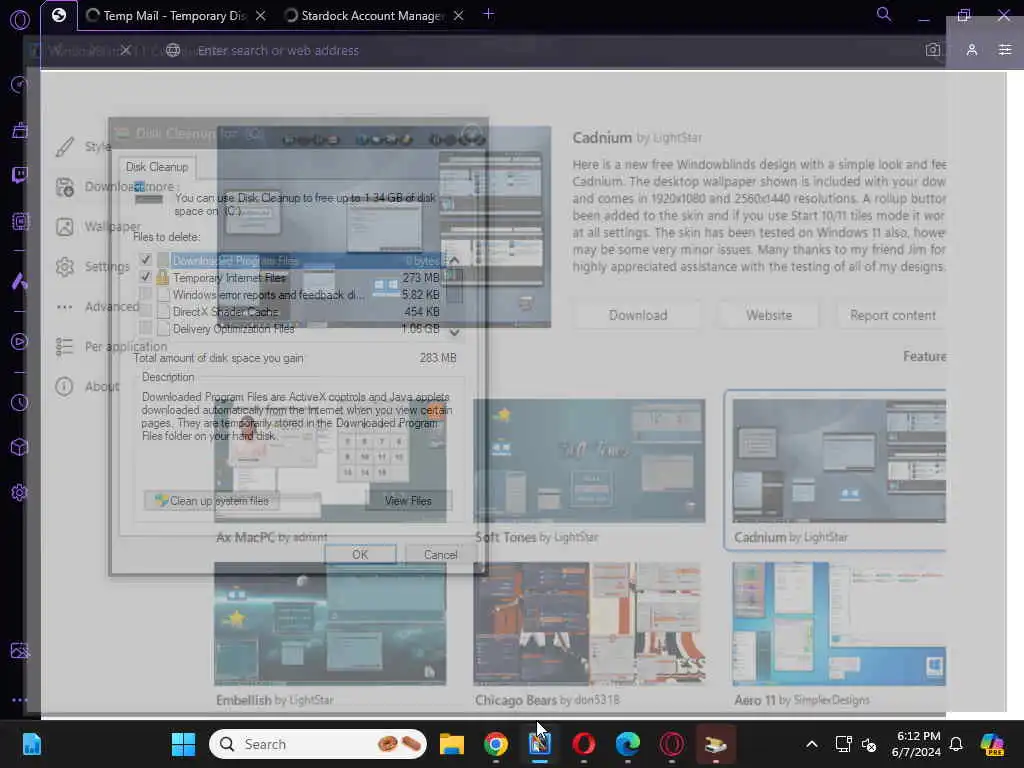This screenshot has width=1024, height=768.
Task: Open GX Control speedometer in Opera sidebar
Action: pos(20,84)
